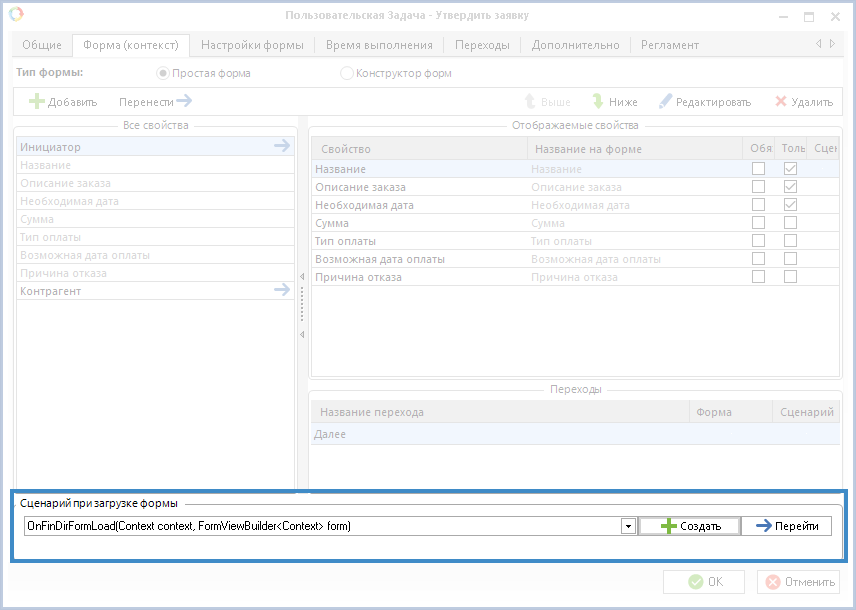Select the Конструктор форм radio button
The width and height of the screenshot is (856, 610).
347,73
